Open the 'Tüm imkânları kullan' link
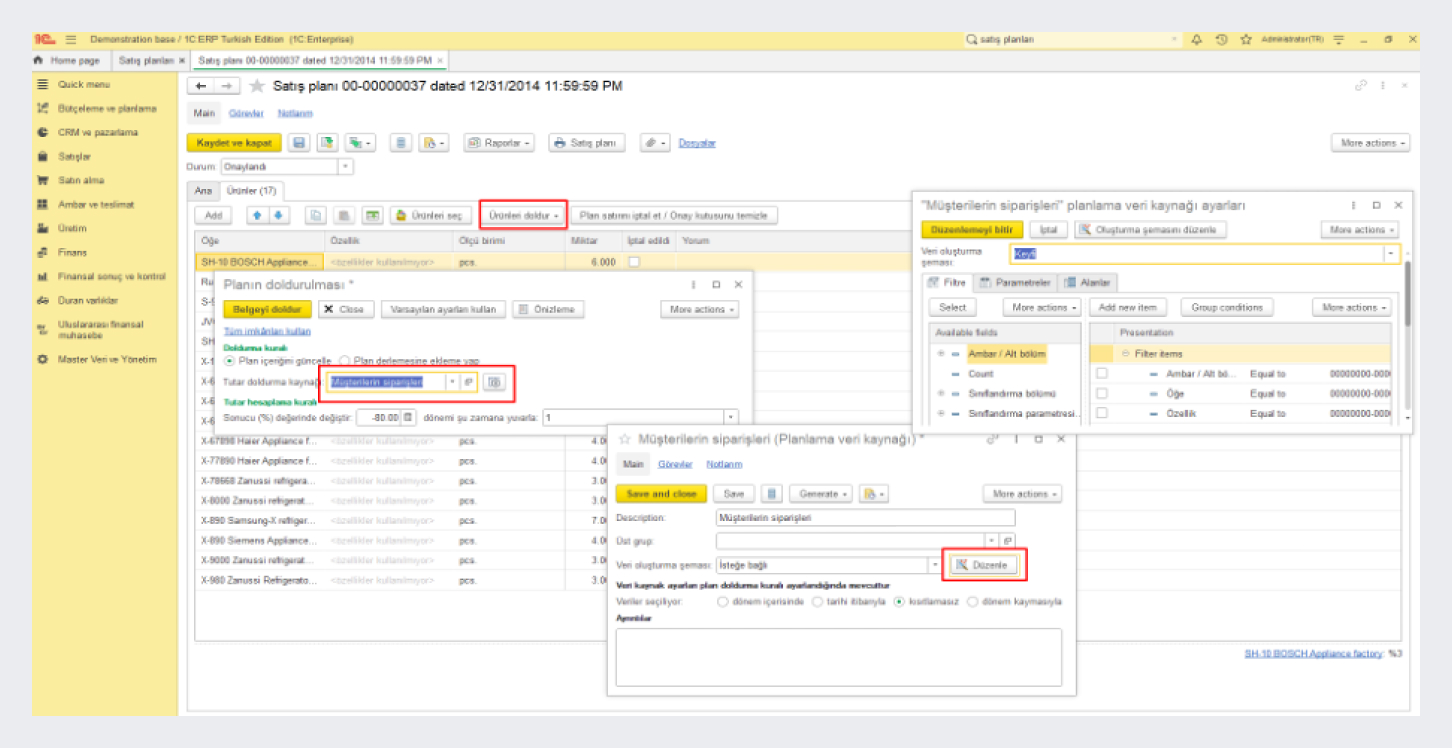Viewport: 1452px width, 748px height. click(x=266, y=331)
